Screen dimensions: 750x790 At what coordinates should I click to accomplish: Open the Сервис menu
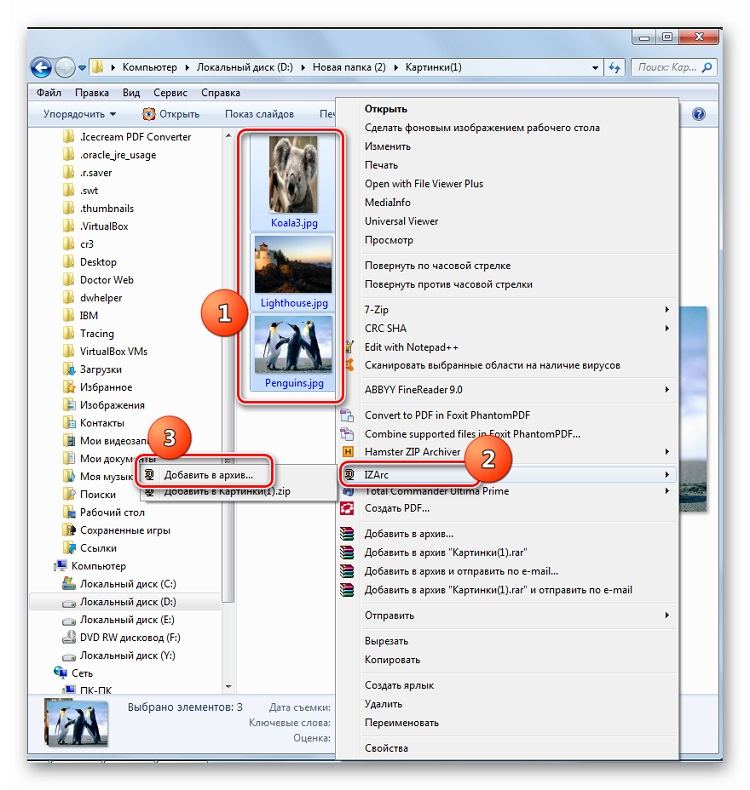point(170,93)
